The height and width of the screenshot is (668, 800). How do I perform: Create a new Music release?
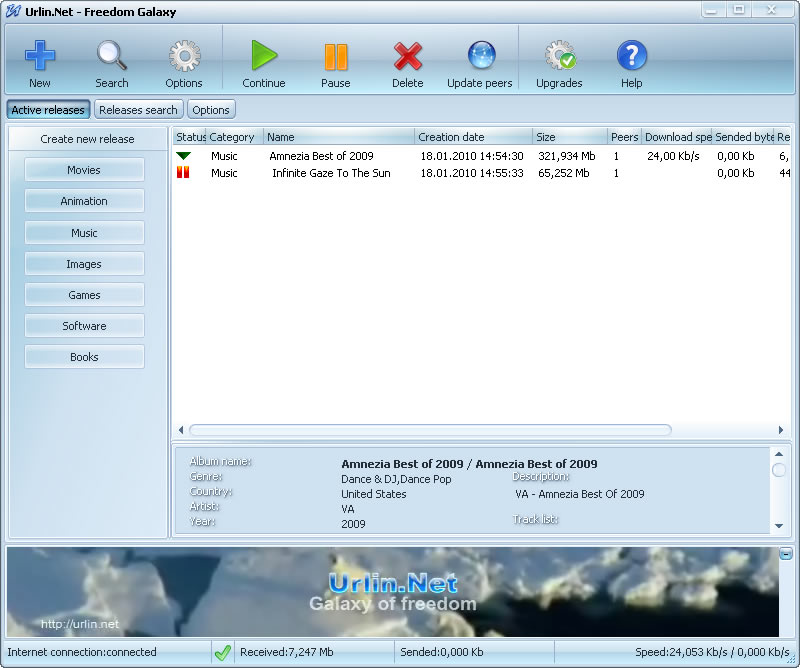click(84, 233)
